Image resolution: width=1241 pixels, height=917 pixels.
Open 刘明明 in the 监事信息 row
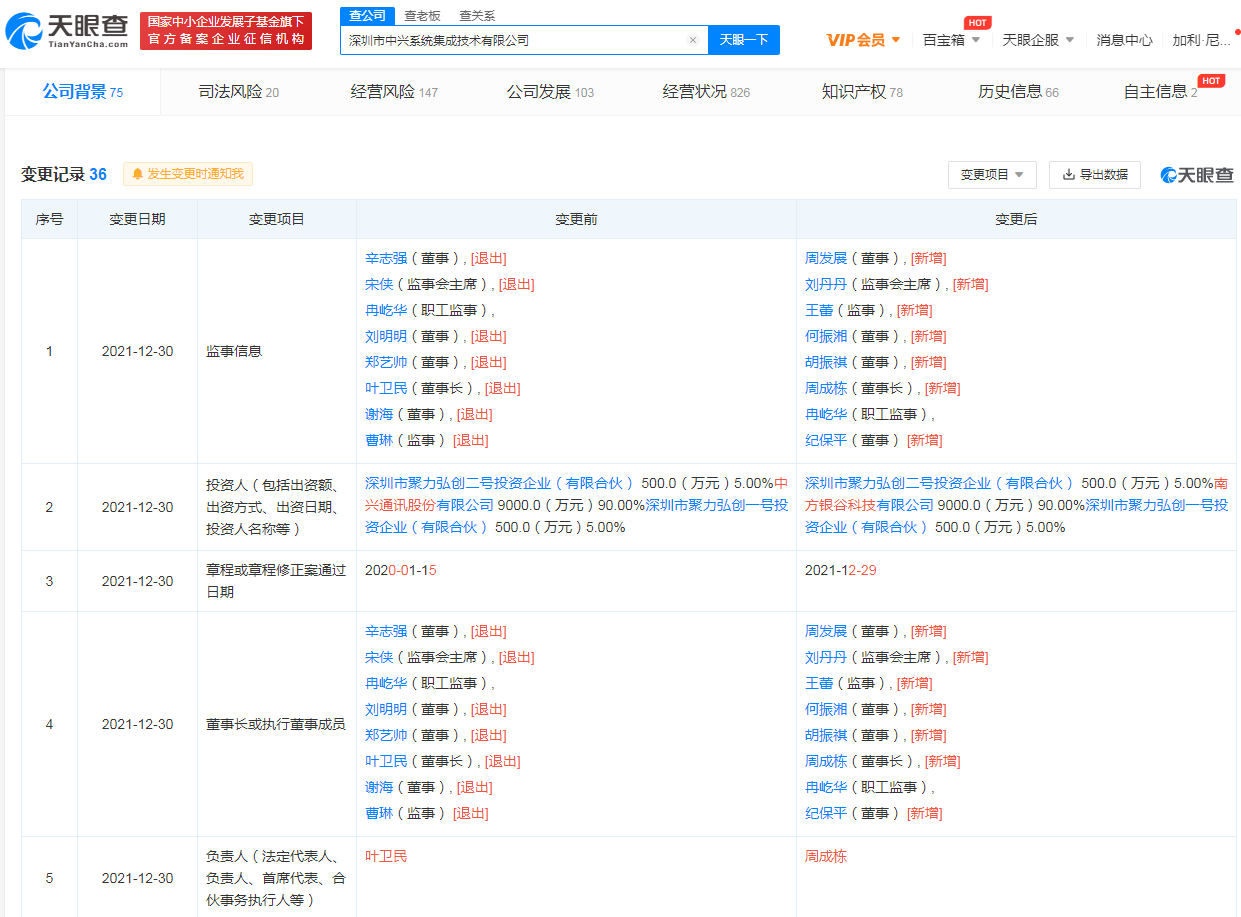tap(386, 336)
